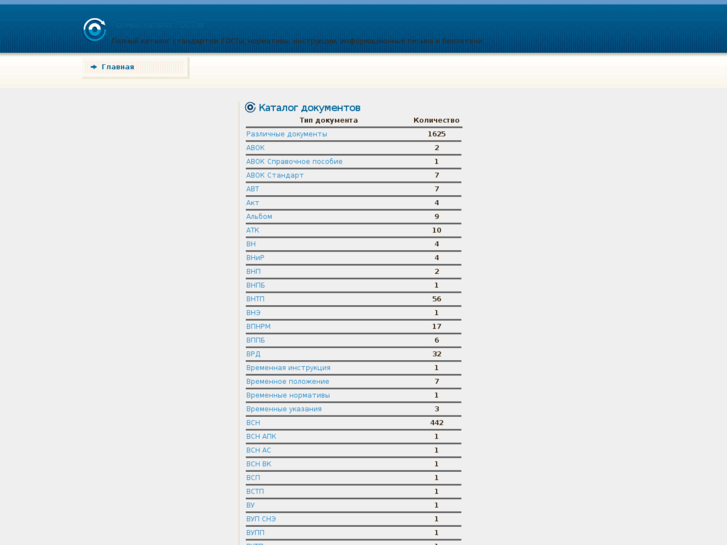Go to the АТК link

(x=253, y=230)
